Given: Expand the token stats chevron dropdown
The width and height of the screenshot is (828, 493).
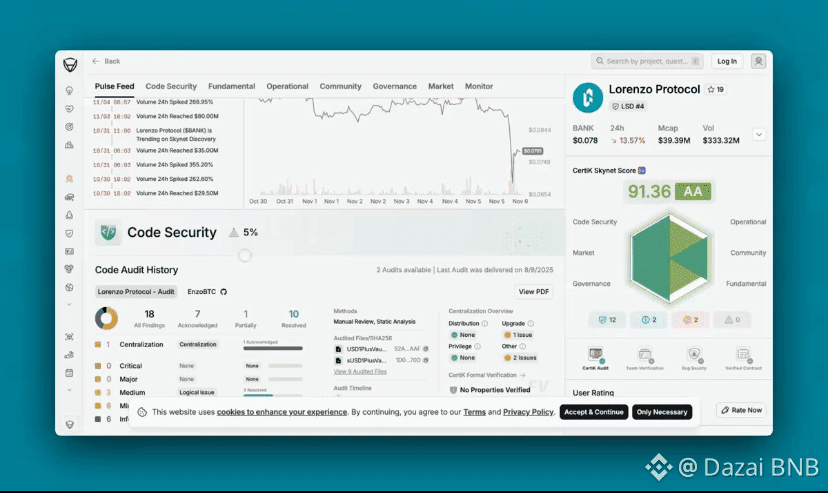Looking at the screenshot, I should click(x=759, y=135).
